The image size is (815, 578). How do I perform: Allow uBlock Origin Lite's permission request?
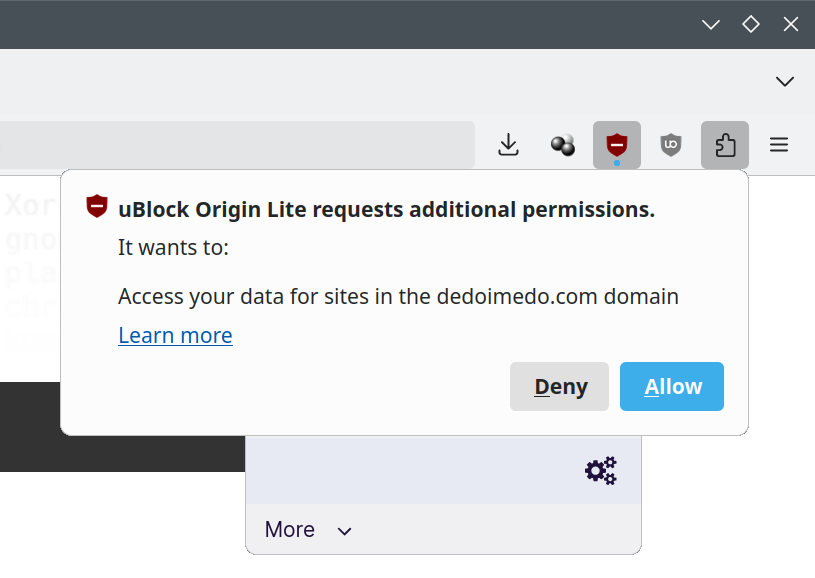(671, 386)
